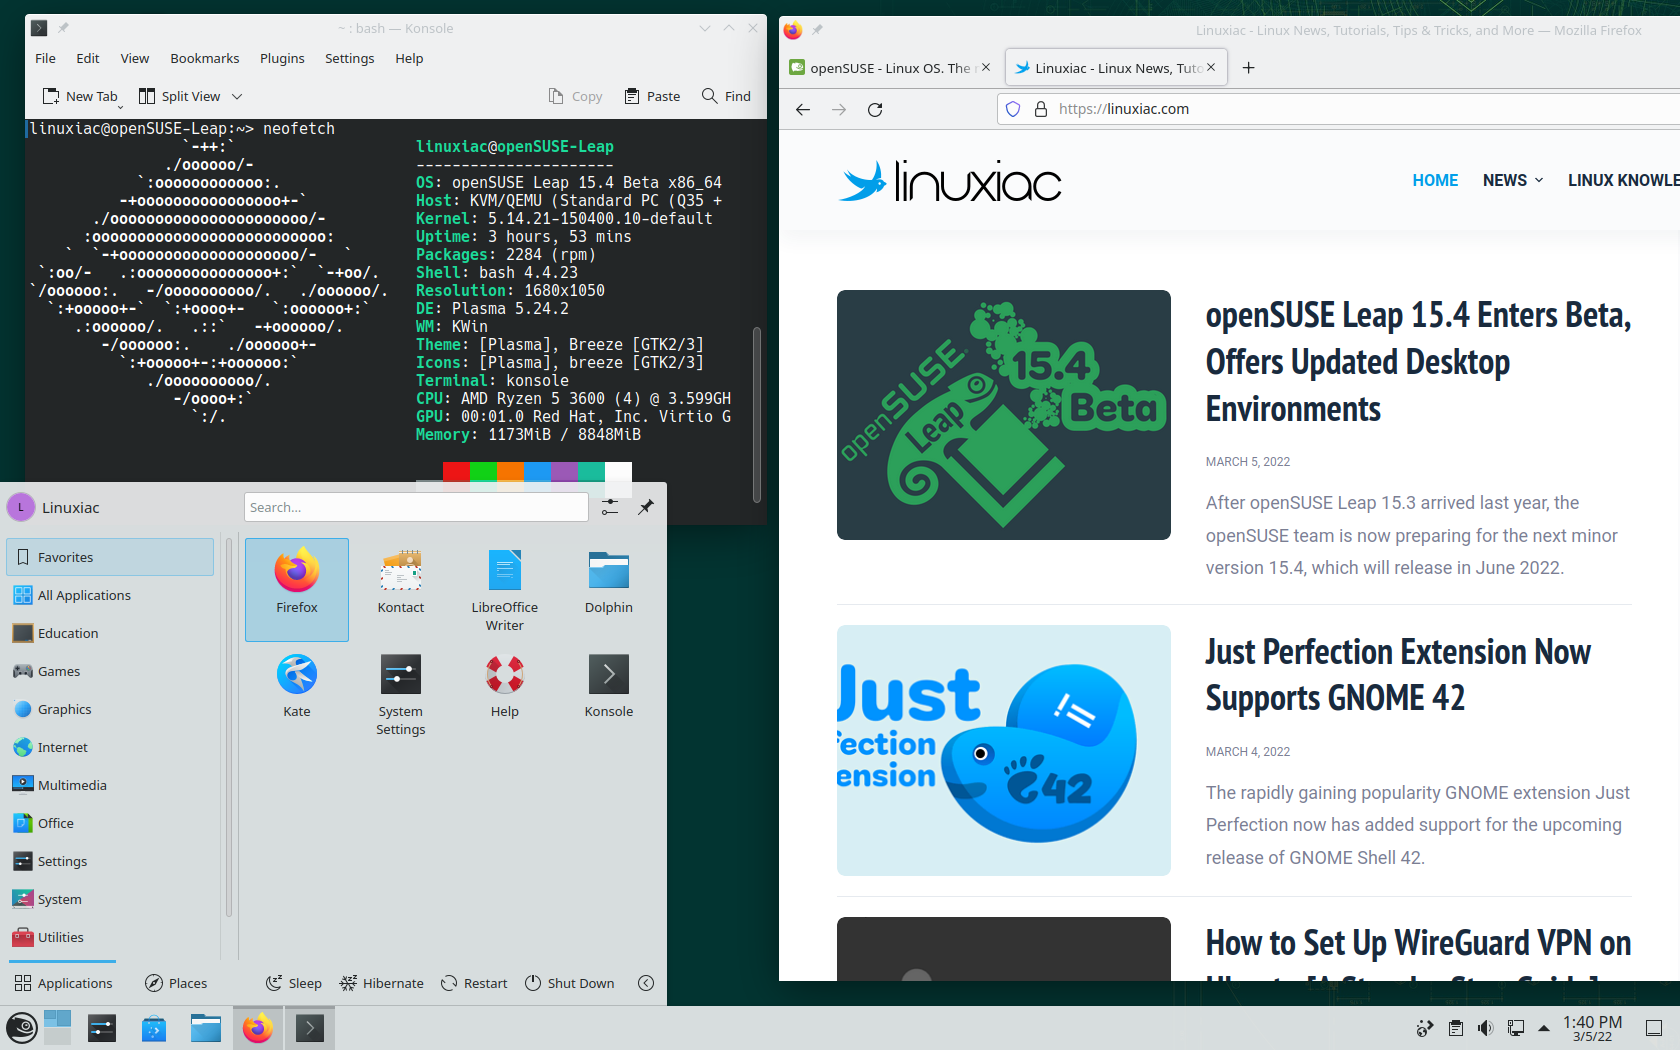Click the site padlock icon in Firefox
The width and height of the screenshot is (1680, 1050).
(x=1040, y=109)
